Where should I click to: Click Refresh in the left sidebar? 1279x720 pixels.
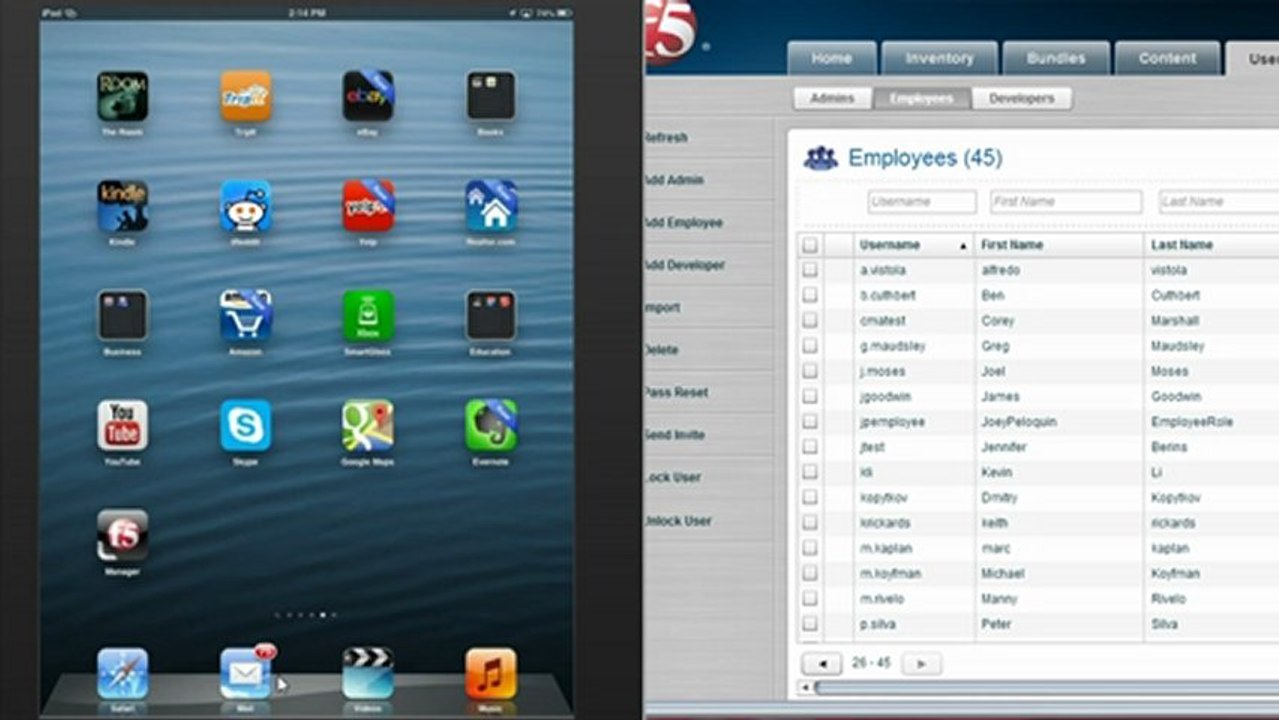[667, 138]
